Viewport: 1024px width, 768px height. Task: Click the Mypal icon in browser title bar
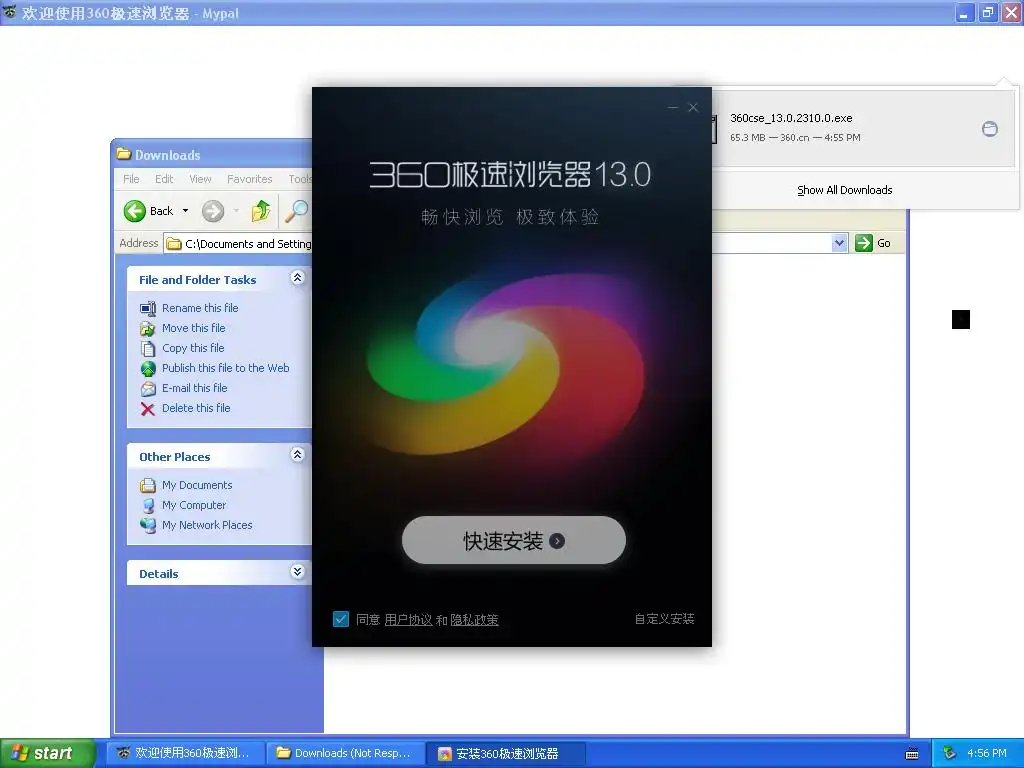(10, 12)
